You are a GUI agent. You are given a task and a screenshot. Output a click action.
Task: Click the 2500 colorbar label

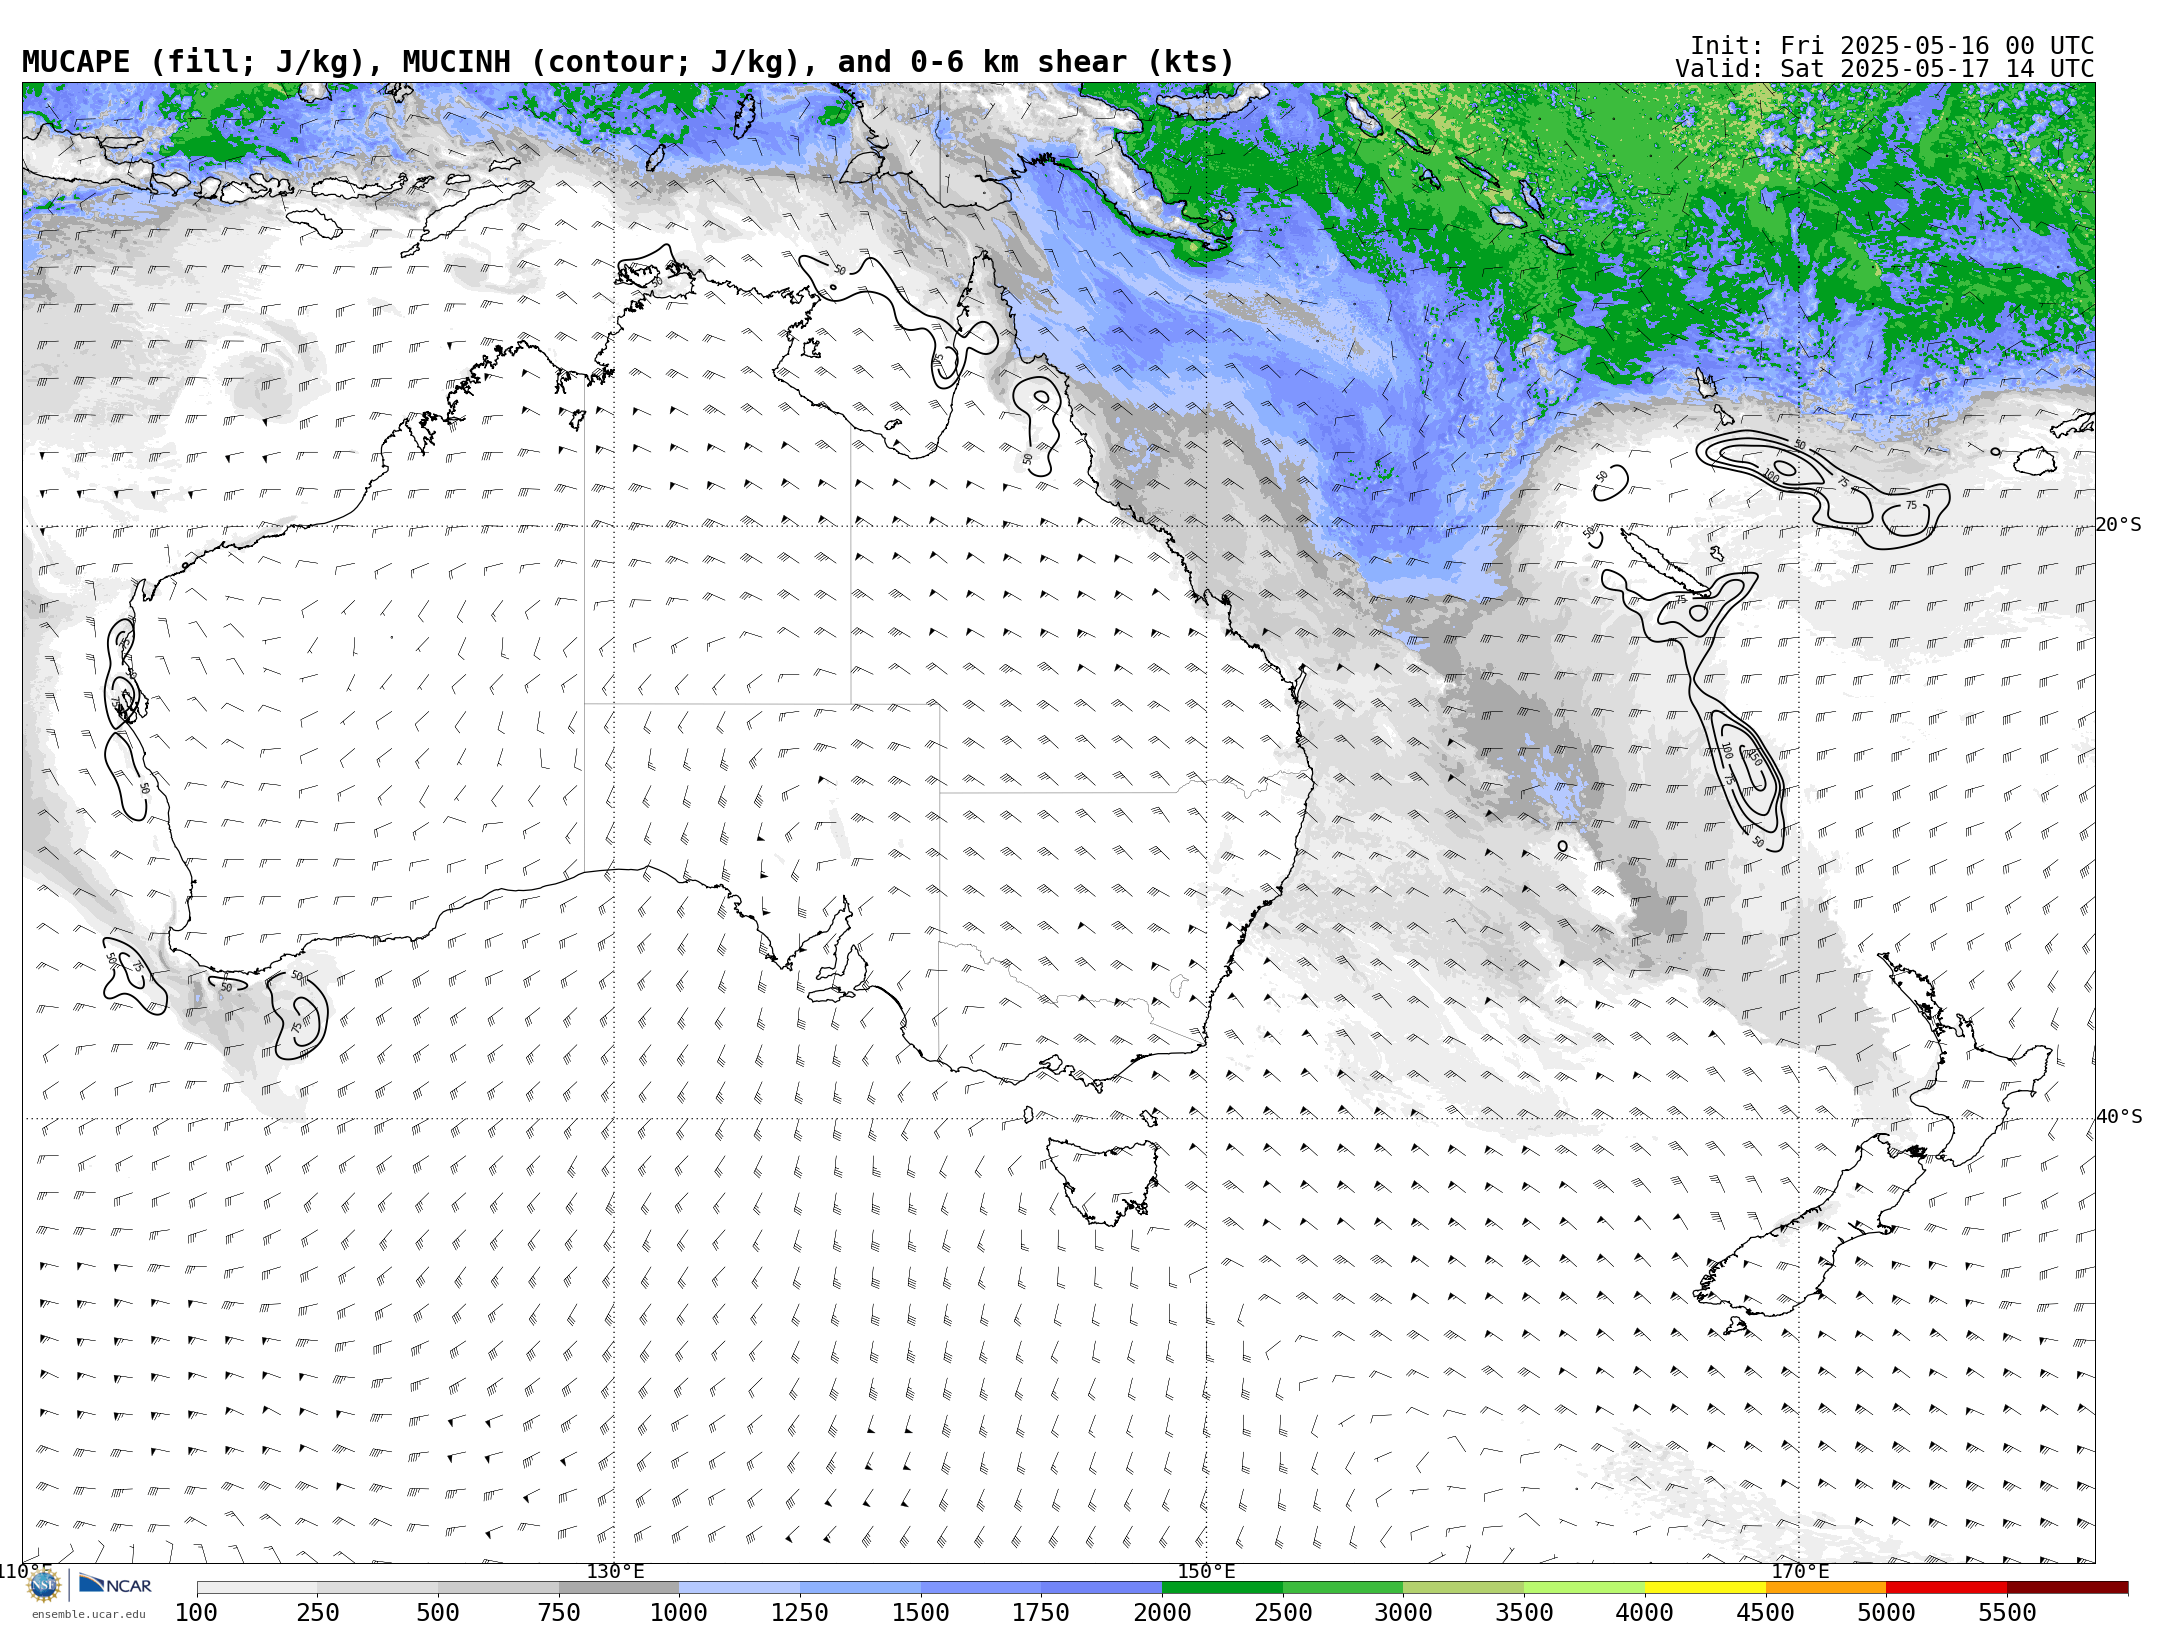click(x=1283, y=1612)
